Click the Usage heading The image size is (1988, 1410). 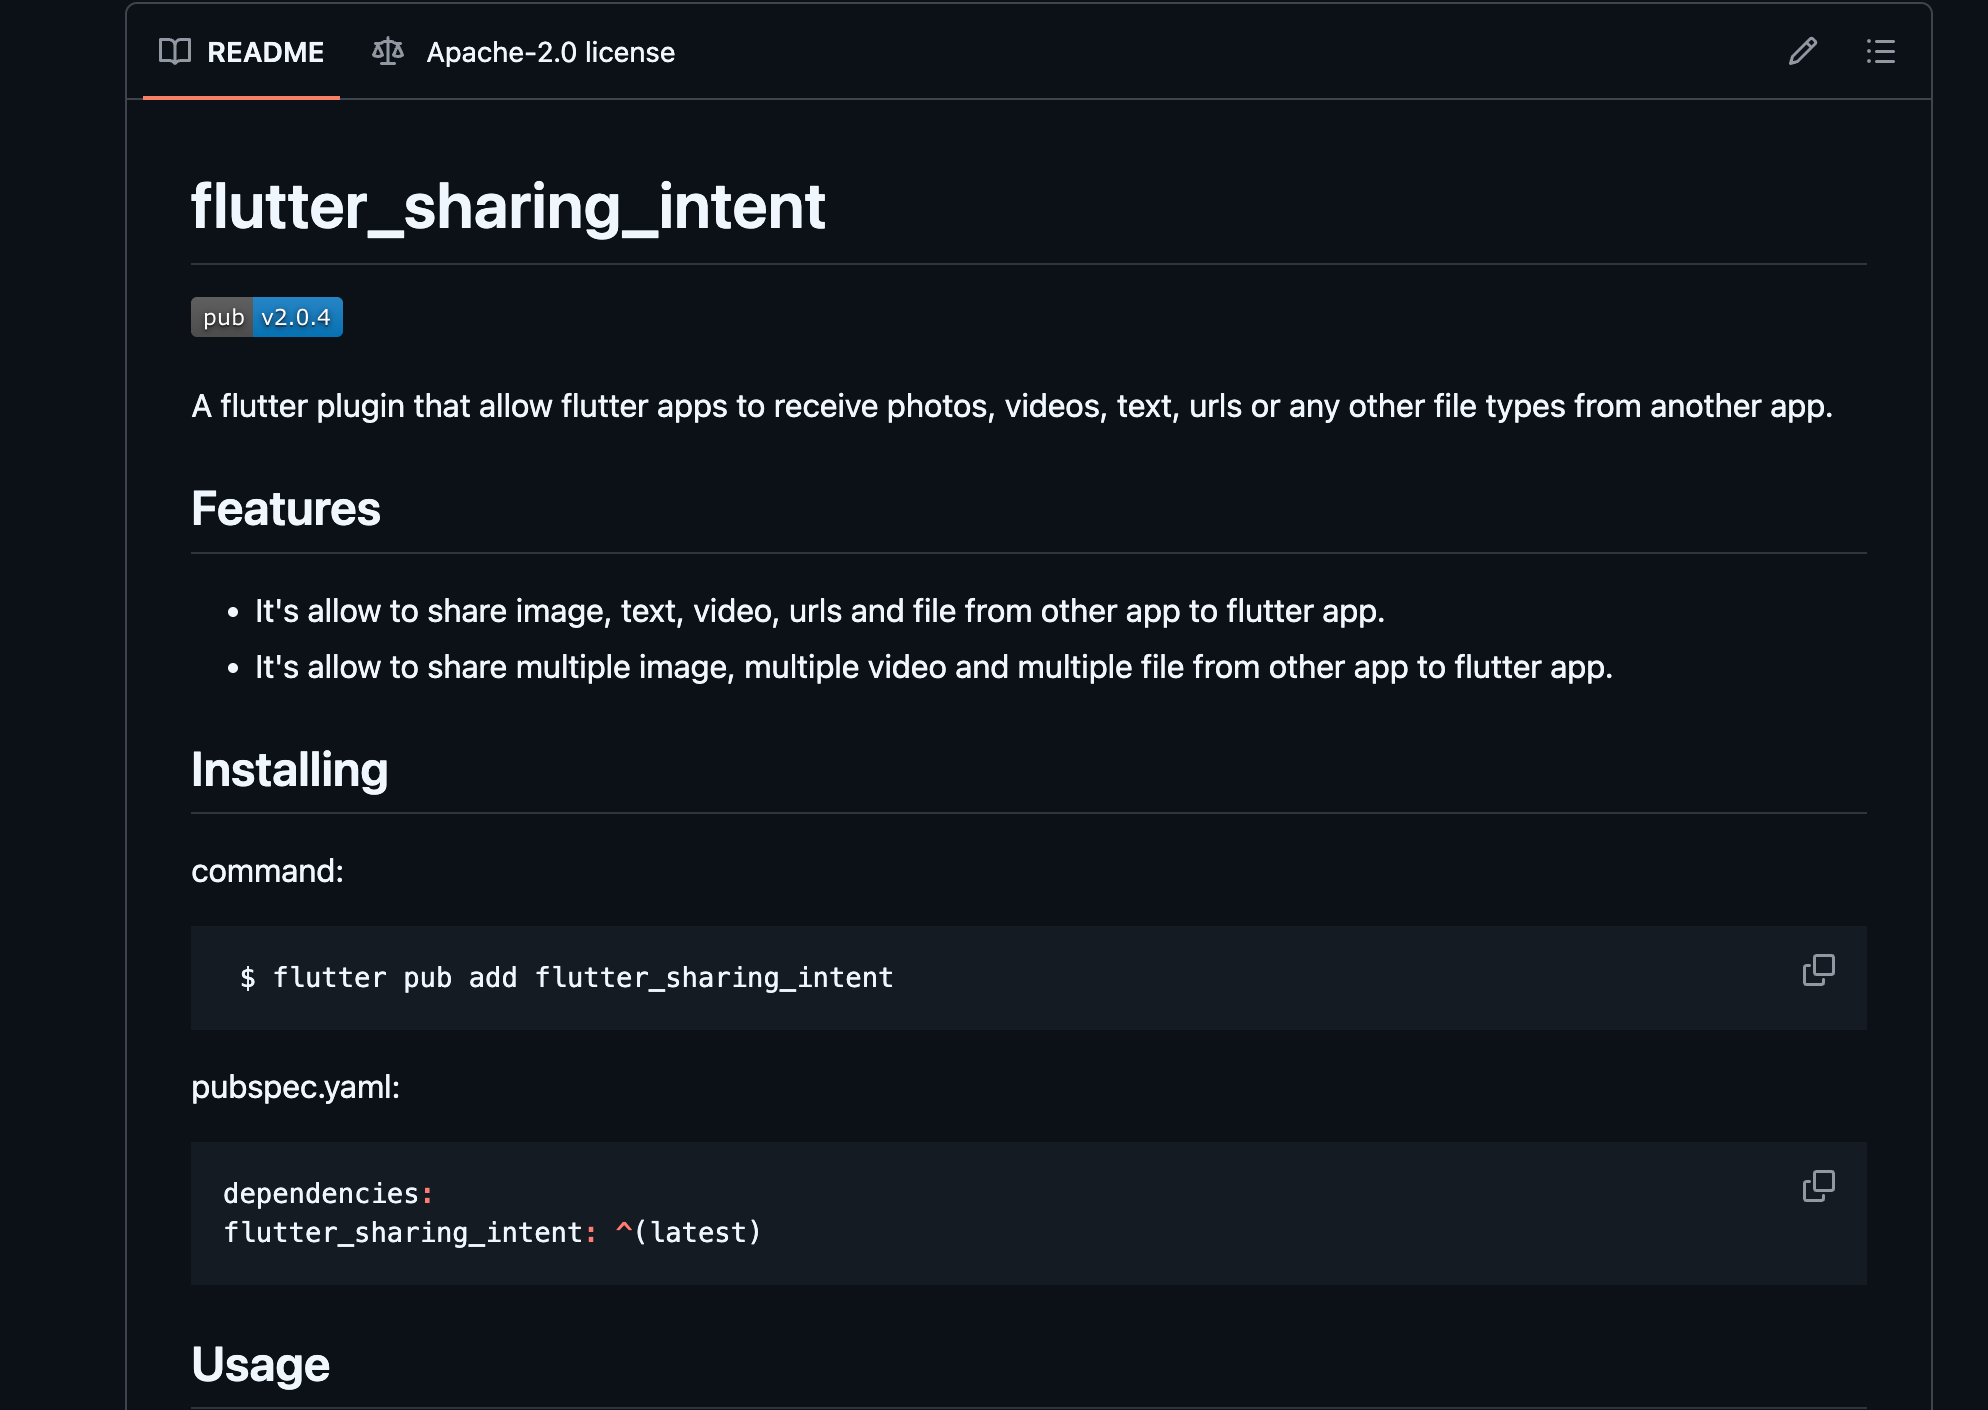(x=261, y=1364)
